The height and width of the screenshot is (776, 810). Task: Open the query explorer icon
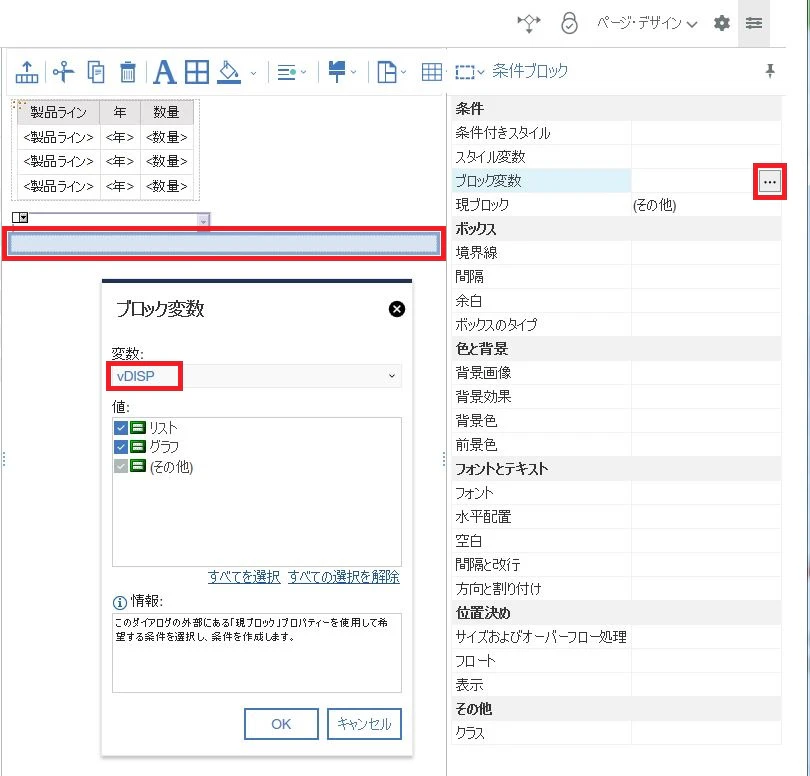[528, 23]
